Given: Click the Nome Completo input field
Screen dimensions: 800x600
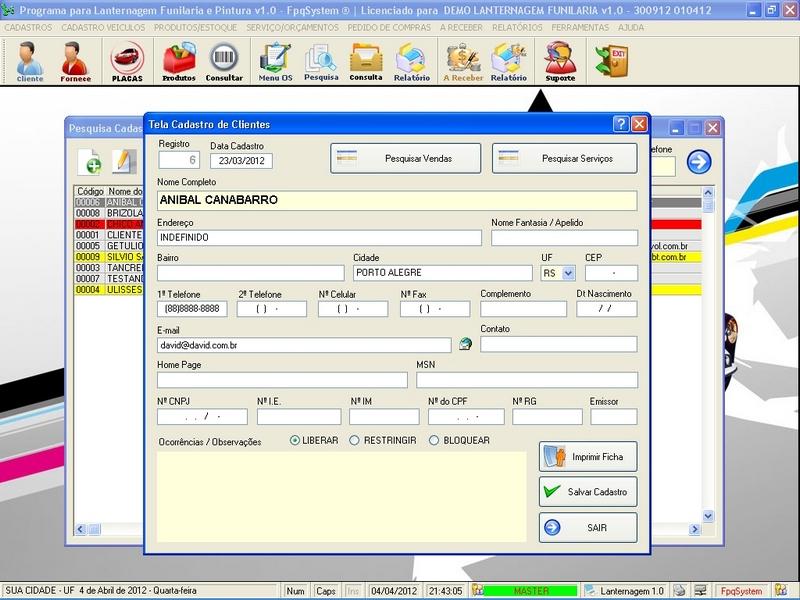Looking at the screenshot, I should pyautogui.click(x=397, y=200).
